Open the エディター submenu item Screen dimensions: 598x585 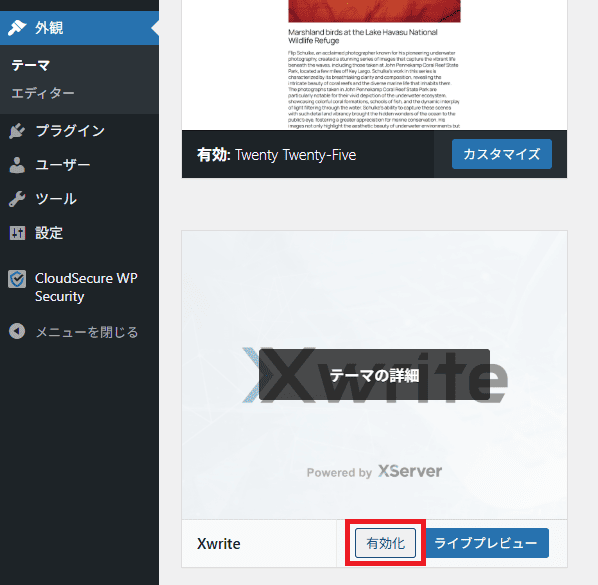pos(43,93)
